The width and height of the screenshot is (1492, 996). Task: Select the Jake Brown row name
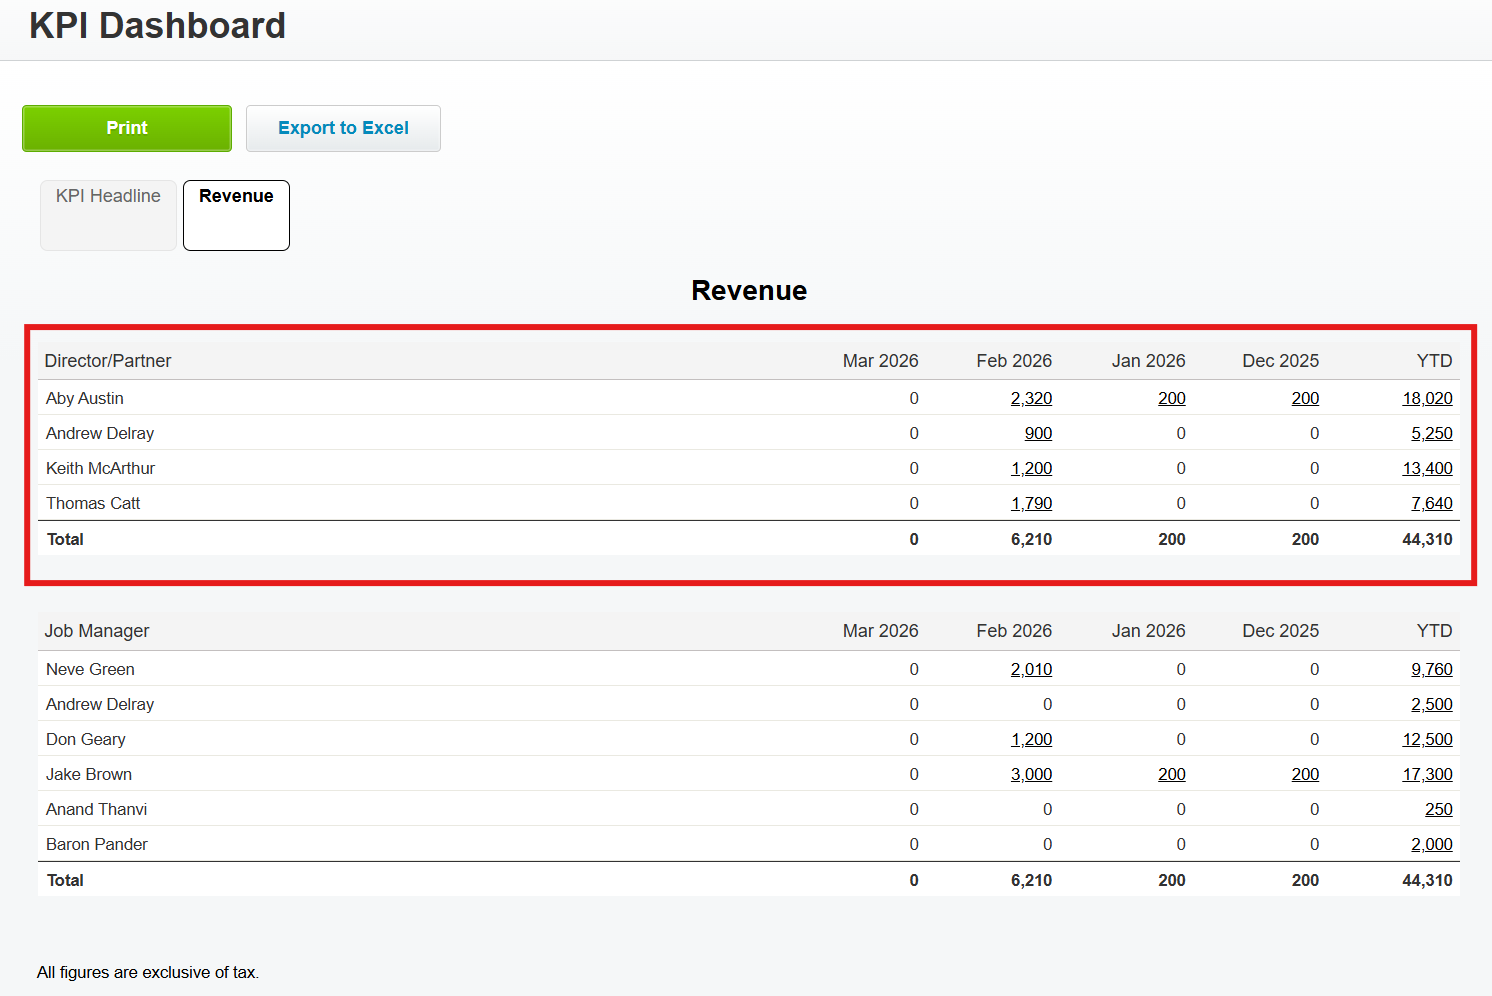click(x=89, y=774)
